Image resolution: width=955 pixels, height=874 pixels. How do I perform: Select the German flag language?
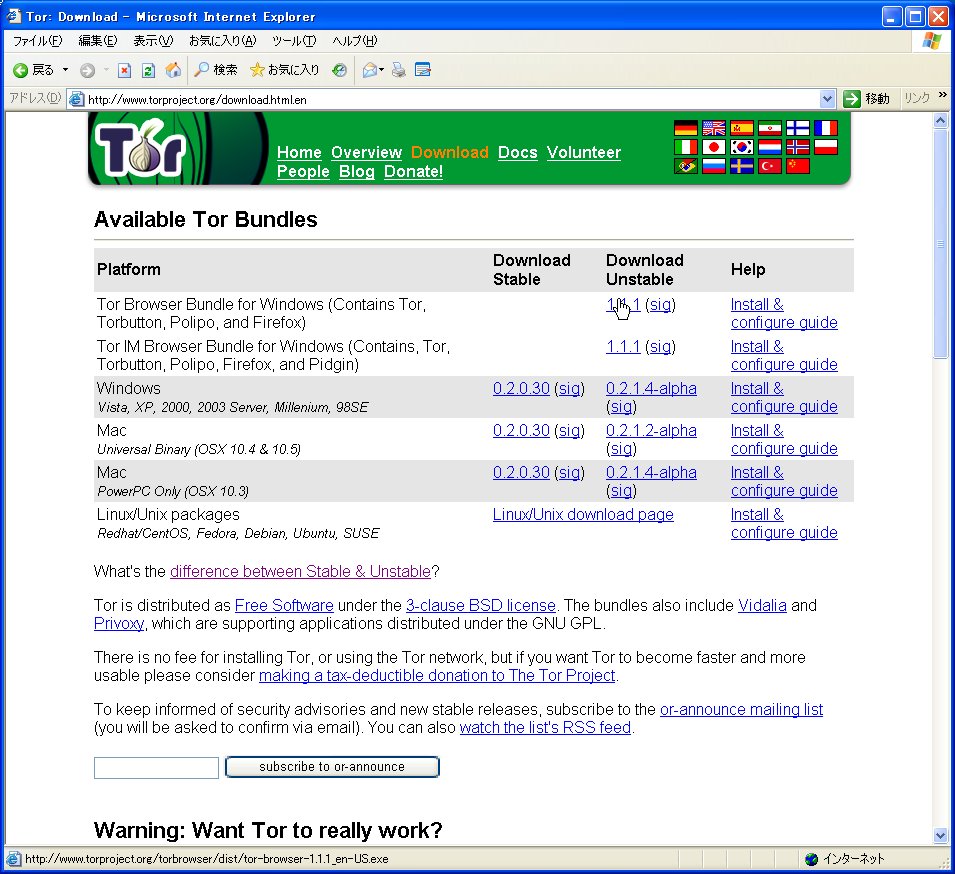pos(686,128)
